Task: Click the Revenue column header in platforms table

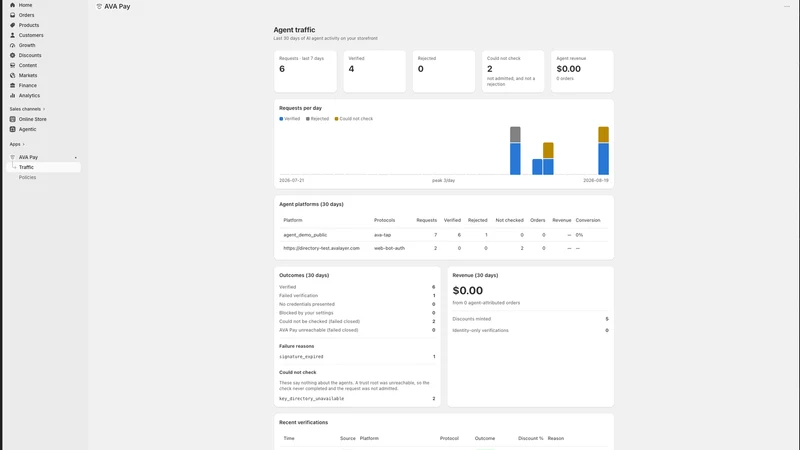Action: click(x=562, y=220)
